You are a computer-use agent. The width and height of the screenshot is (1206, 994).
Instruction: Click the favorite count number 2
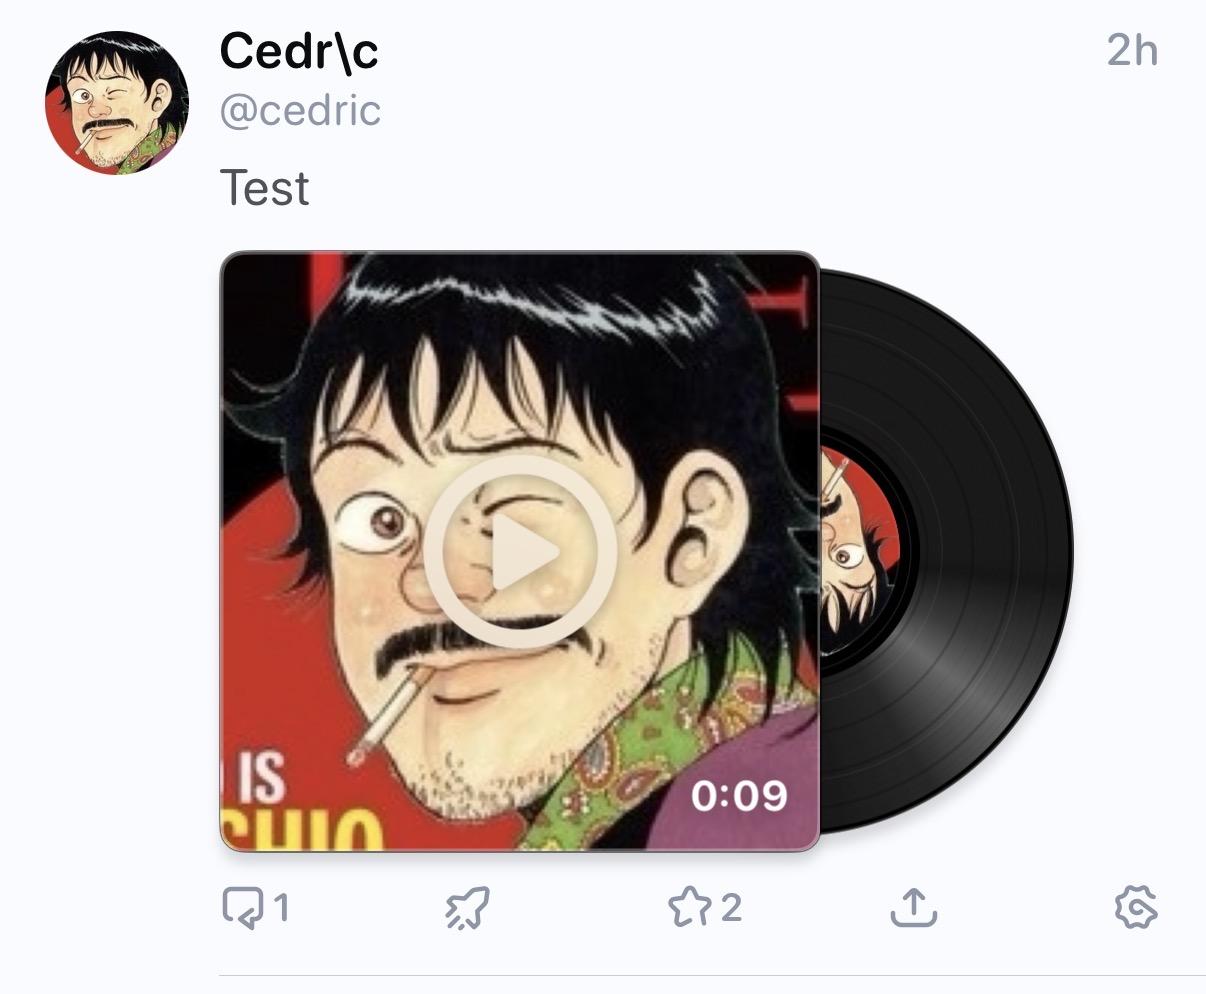[731, 908]
